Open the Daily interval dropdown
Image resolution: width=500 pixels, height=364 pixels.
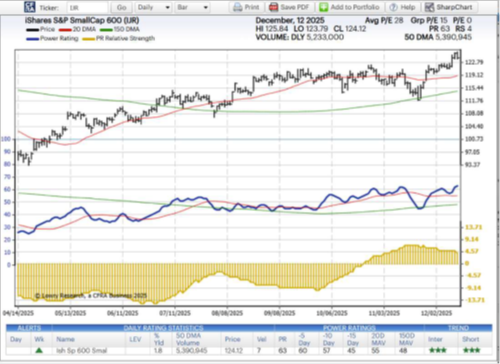coord(154,7)
